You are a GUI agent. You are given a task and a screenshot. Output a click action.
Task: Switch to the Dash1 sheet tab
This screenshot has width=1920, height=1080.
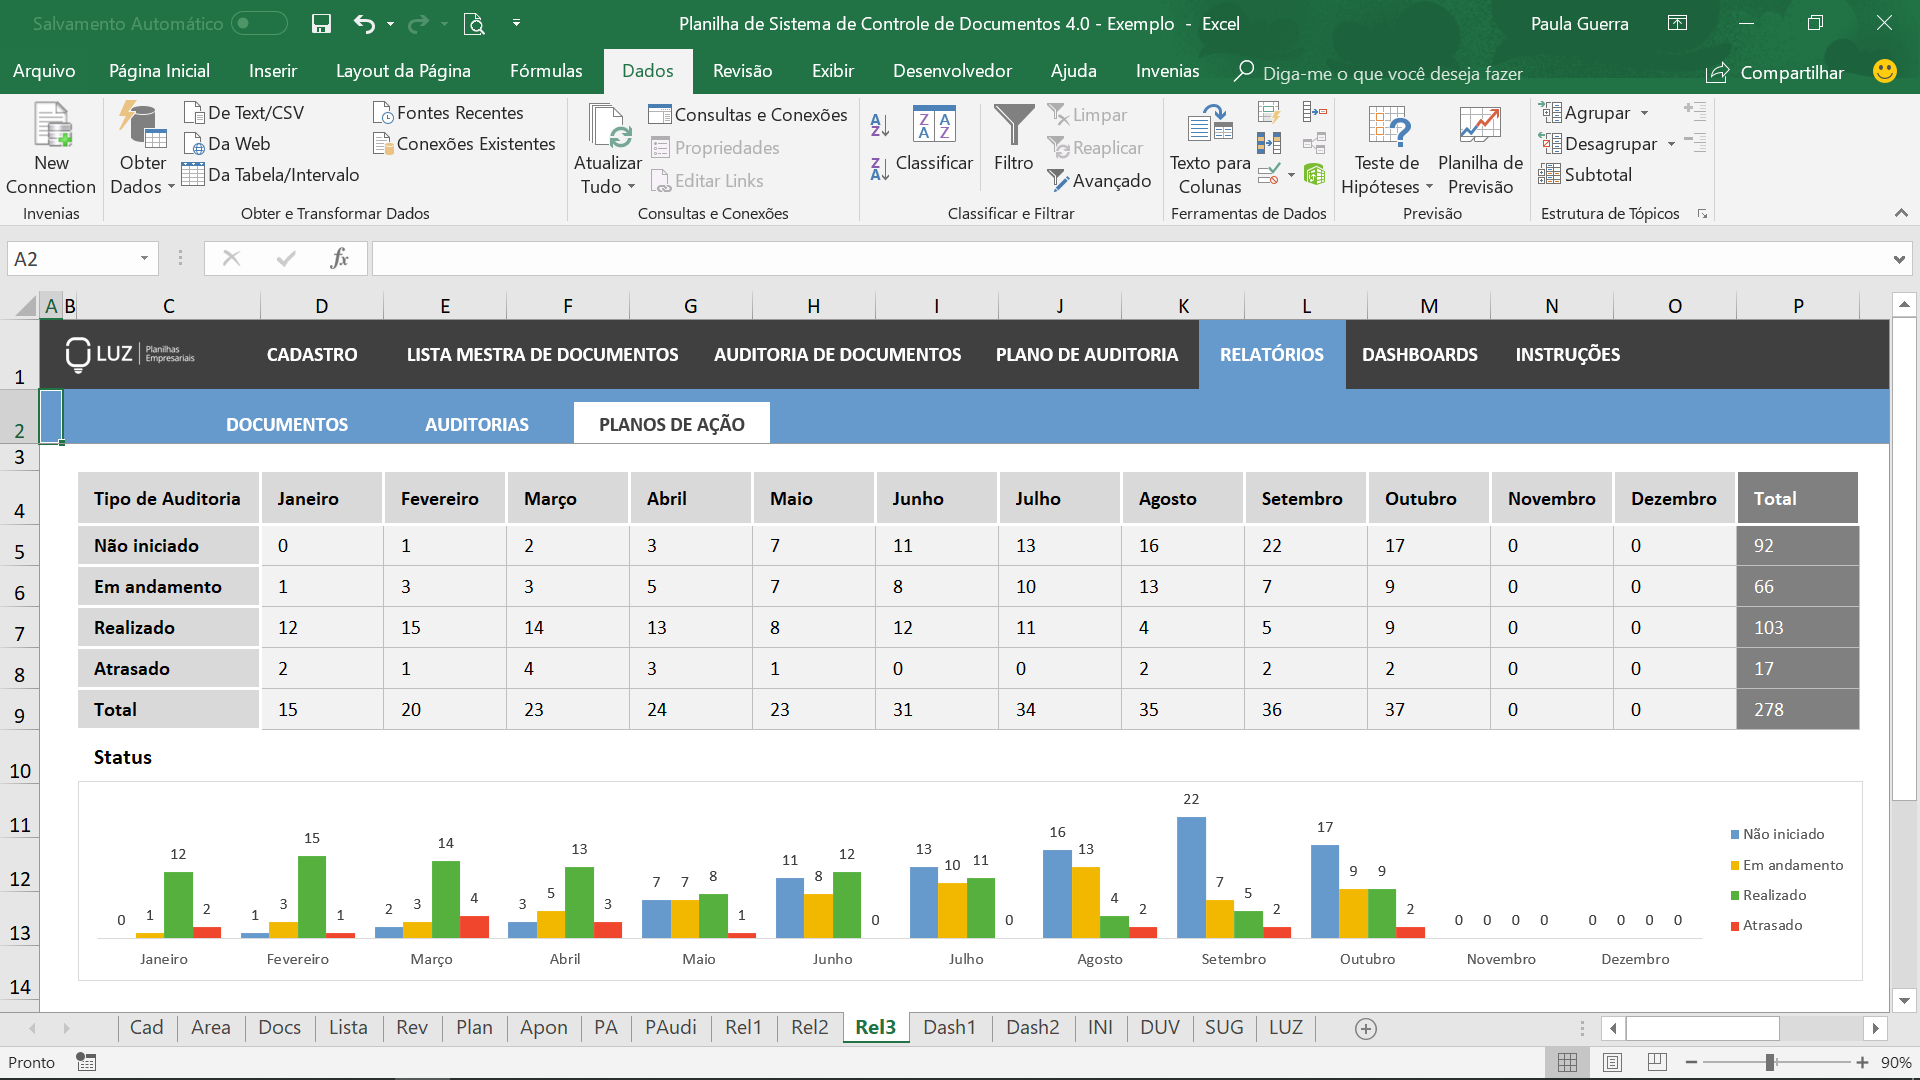(949, 1028)
